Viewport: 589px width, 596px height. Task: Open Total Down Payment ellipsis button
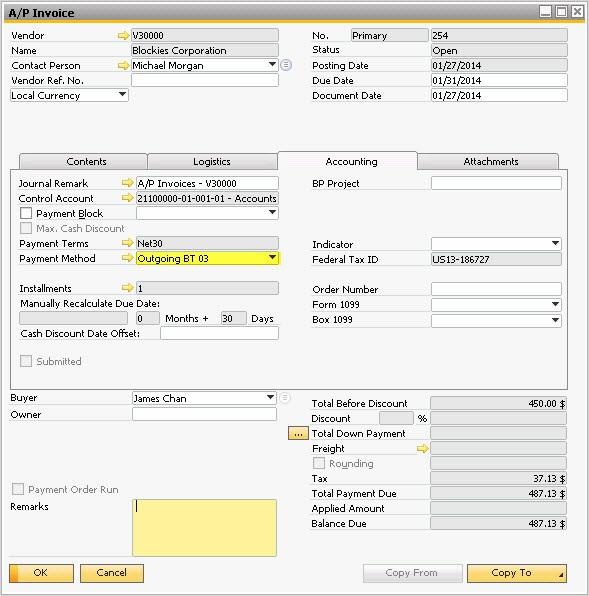(298, 434)
